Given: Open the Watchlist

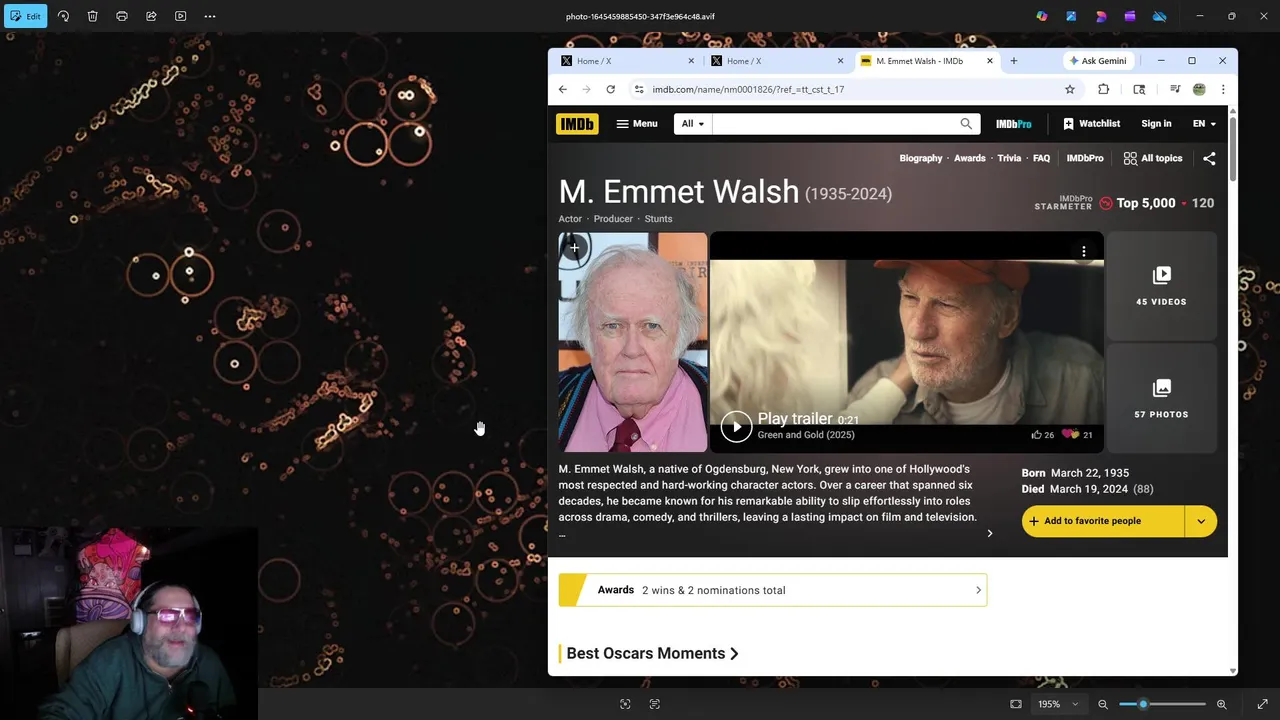Looking at the screenshot, I should (x=1091, y=124).
